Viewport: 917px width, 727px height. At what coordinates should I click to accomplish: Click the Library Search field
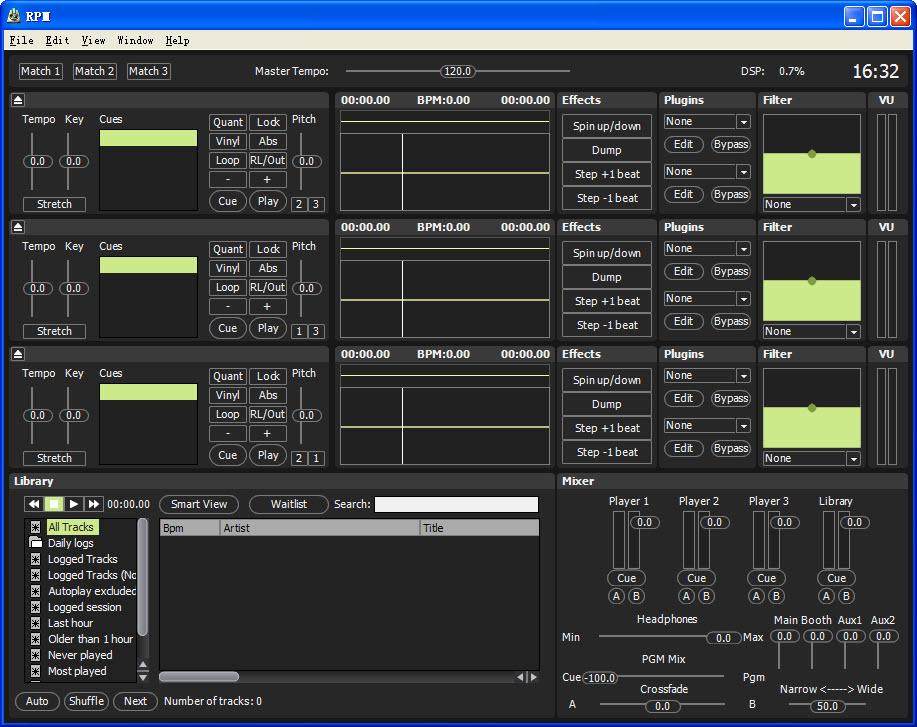(456, 504)
